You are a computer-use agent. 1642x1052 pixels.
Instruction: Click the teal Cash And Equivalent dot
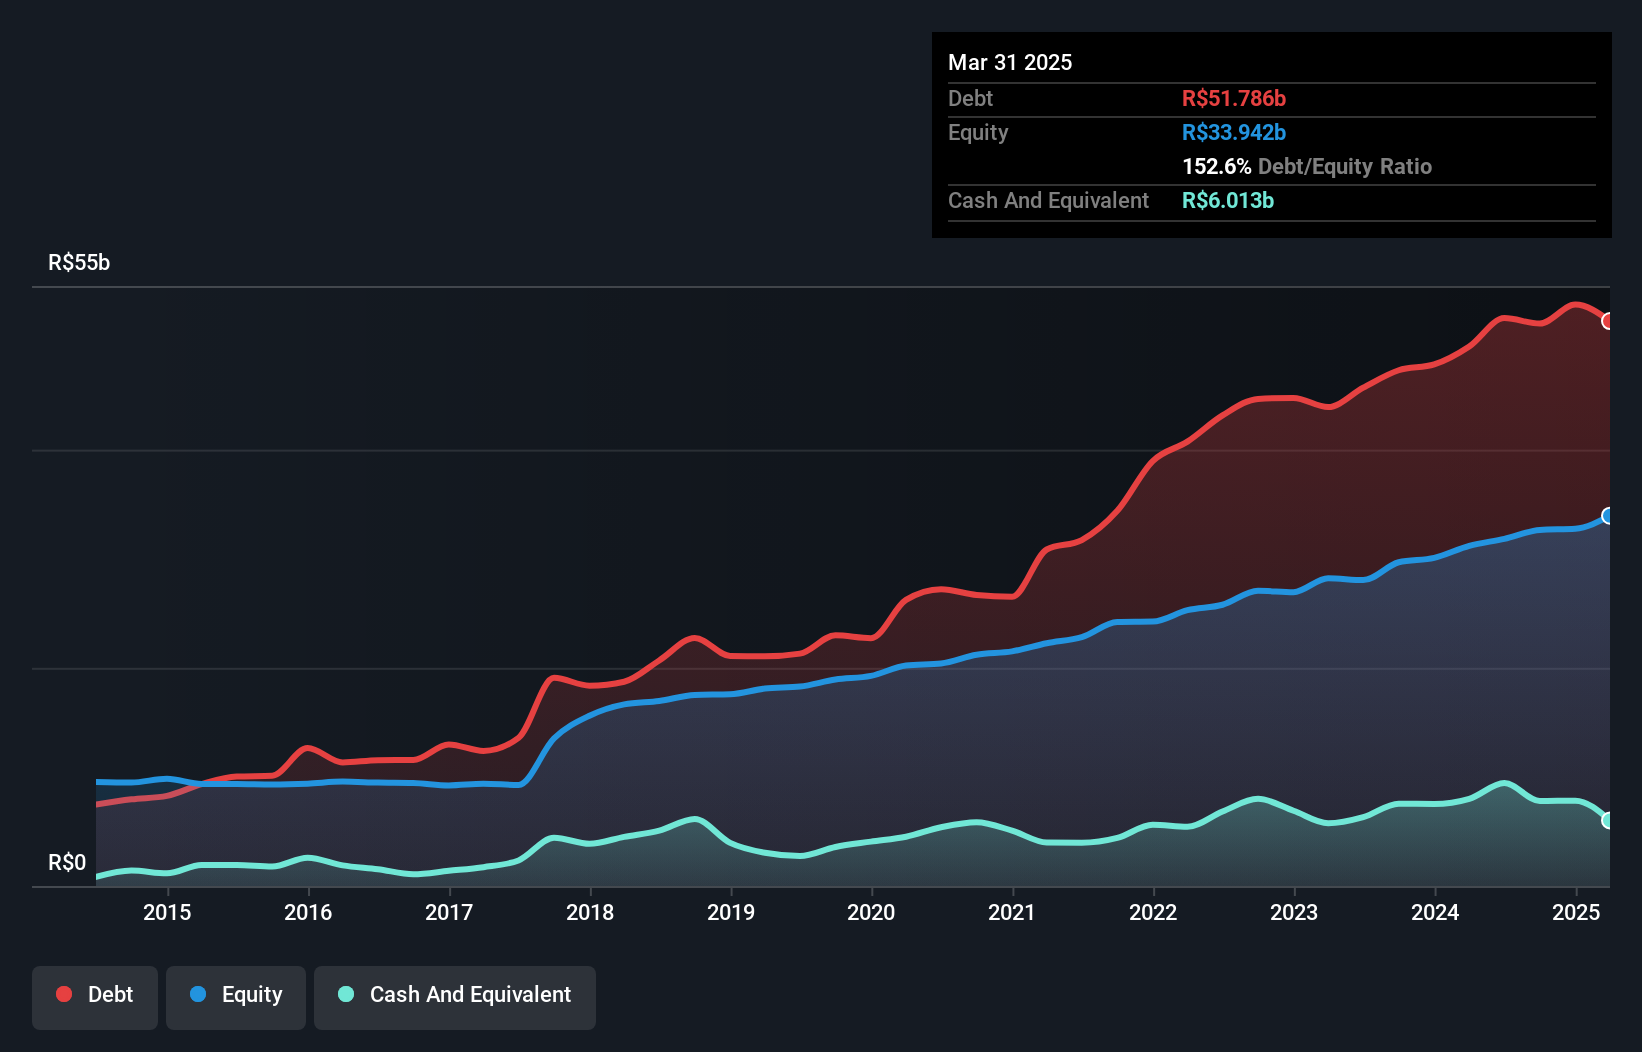point(346,994)
